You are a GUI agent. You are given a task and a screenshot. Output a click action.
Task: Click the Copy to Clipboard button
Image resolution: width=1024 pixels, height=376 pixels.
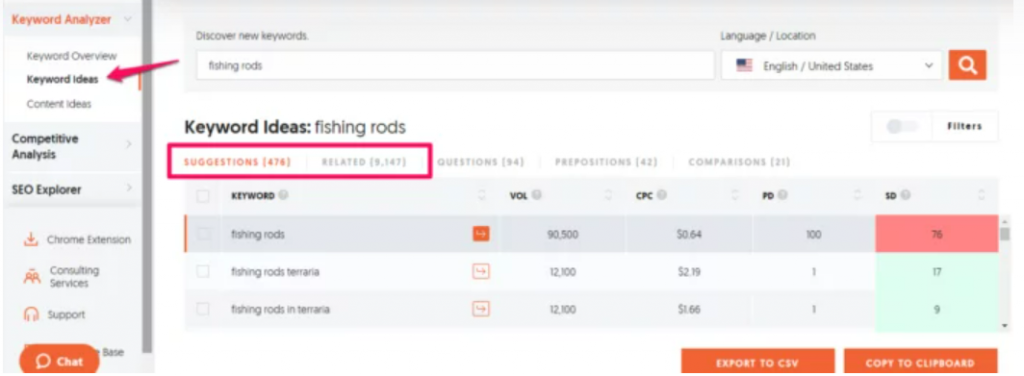coord(920,363)
